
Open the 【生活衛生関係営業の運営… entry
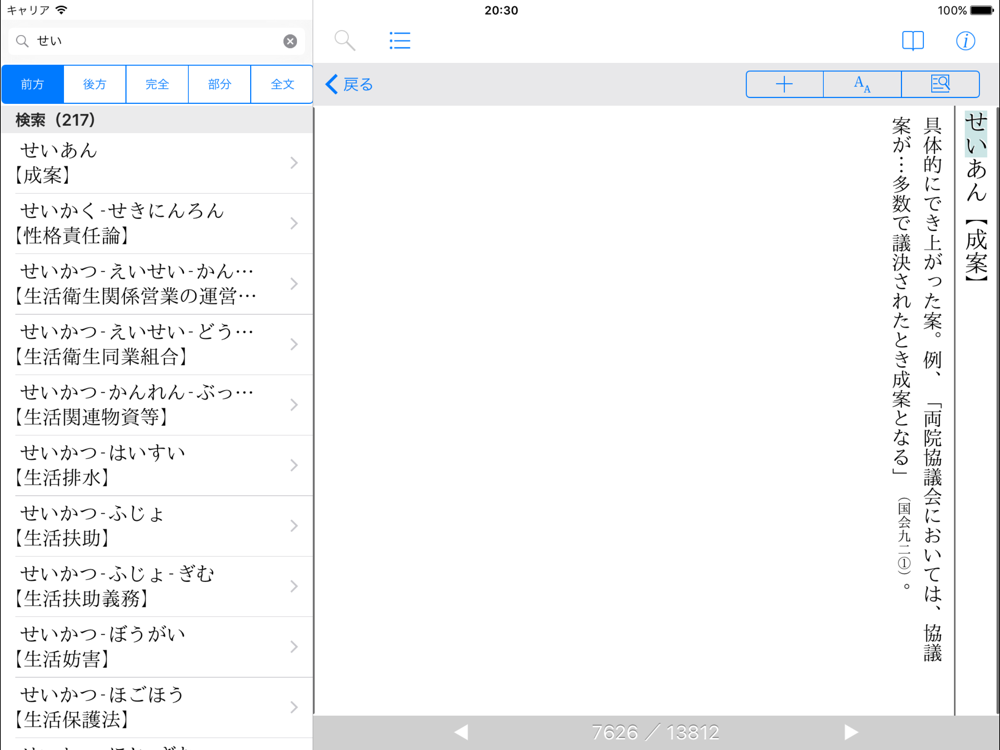[157, 284]
